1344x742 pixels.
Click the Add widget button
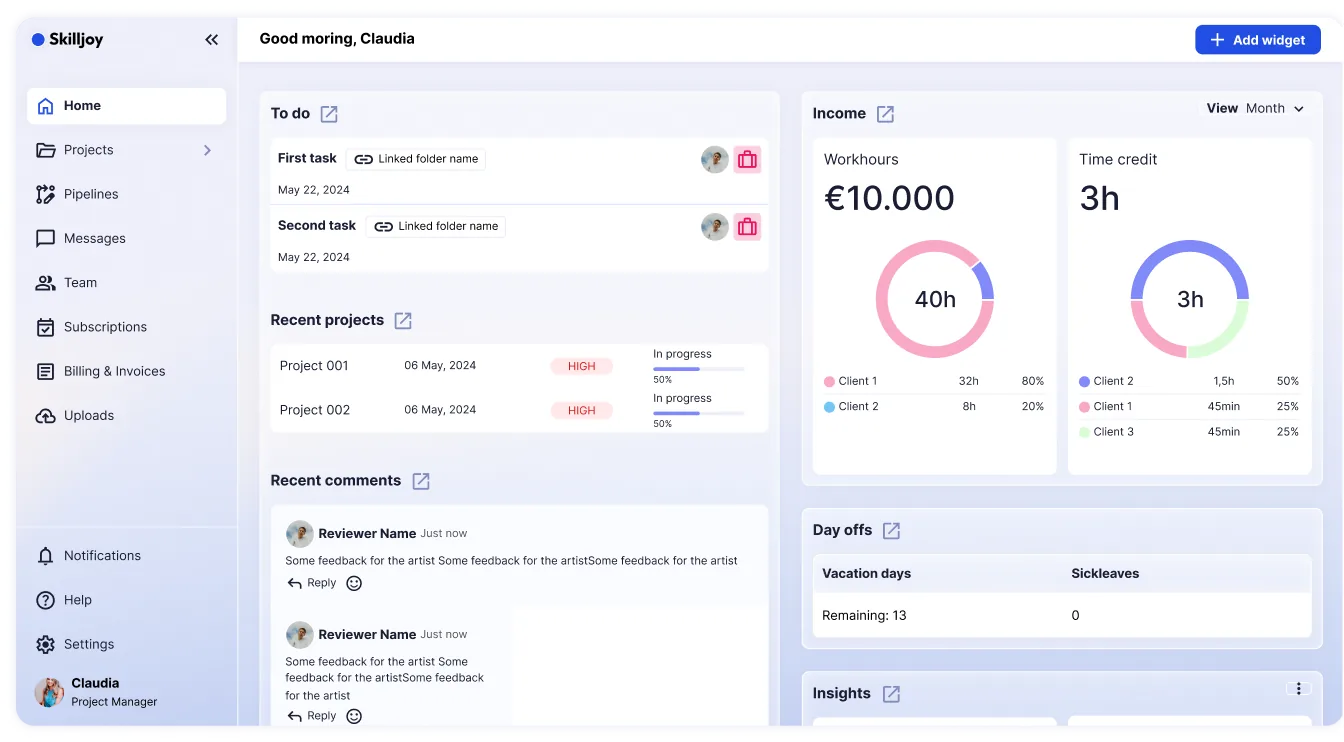1258,40
